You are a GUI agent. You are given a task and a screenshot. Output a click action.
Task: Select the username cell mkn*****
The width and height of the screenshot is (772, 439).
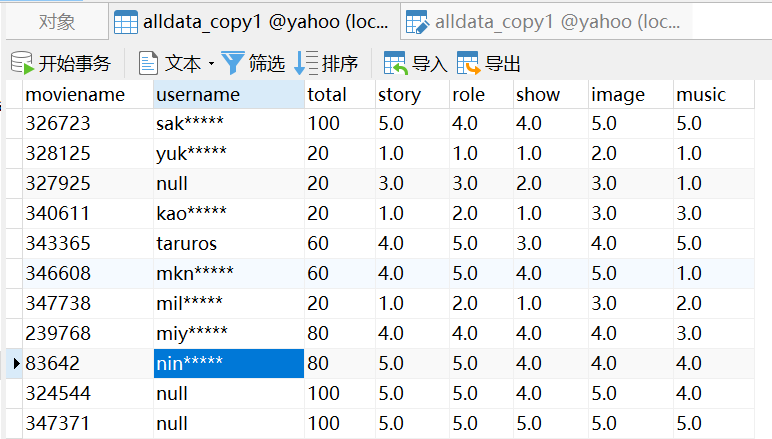tap(229, 274)
